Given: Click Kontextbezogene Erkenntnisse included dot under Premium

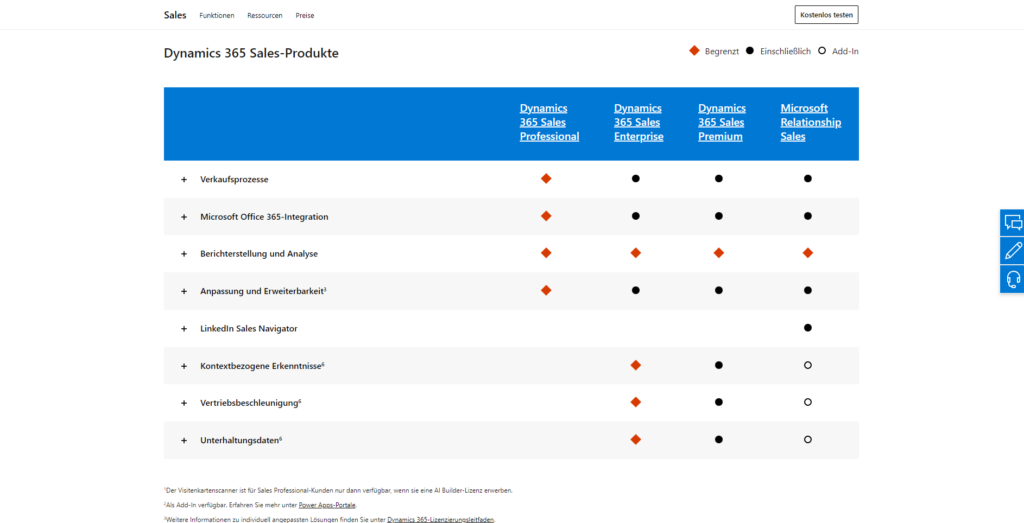Looking at the screenshot, I should click(x=718, y=365).
